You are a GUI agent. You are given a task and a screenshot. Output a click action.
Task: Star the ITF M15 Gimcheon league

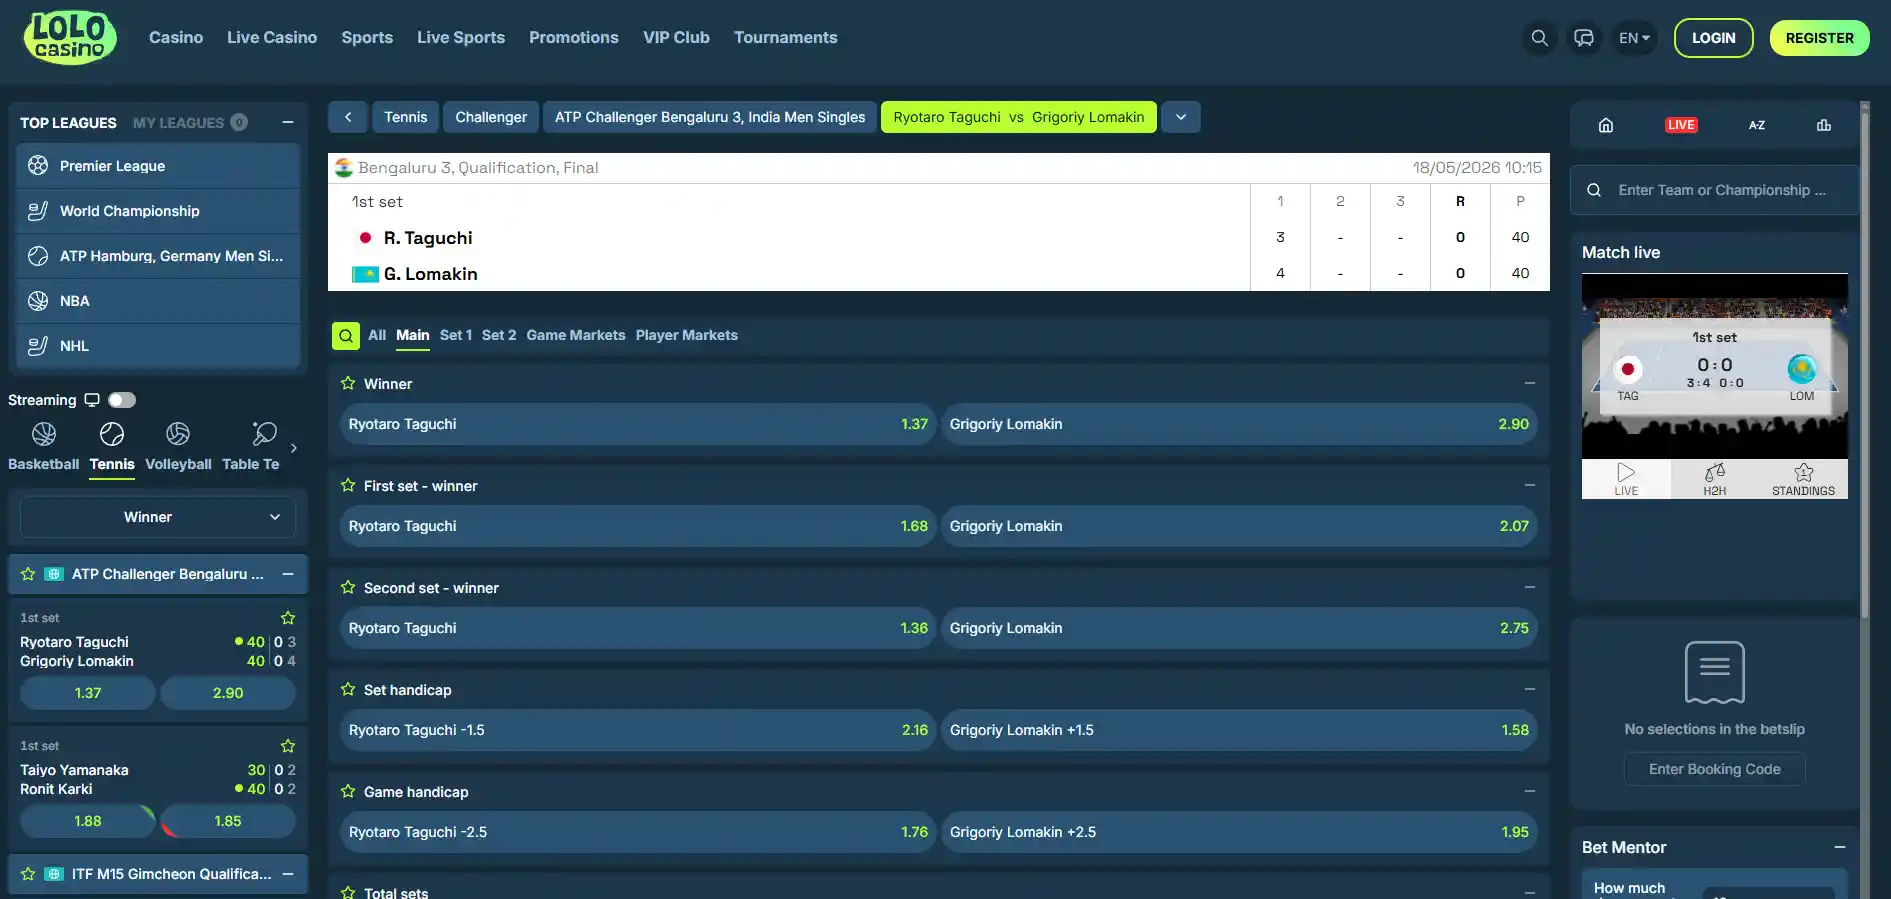(x=28, y=874)
